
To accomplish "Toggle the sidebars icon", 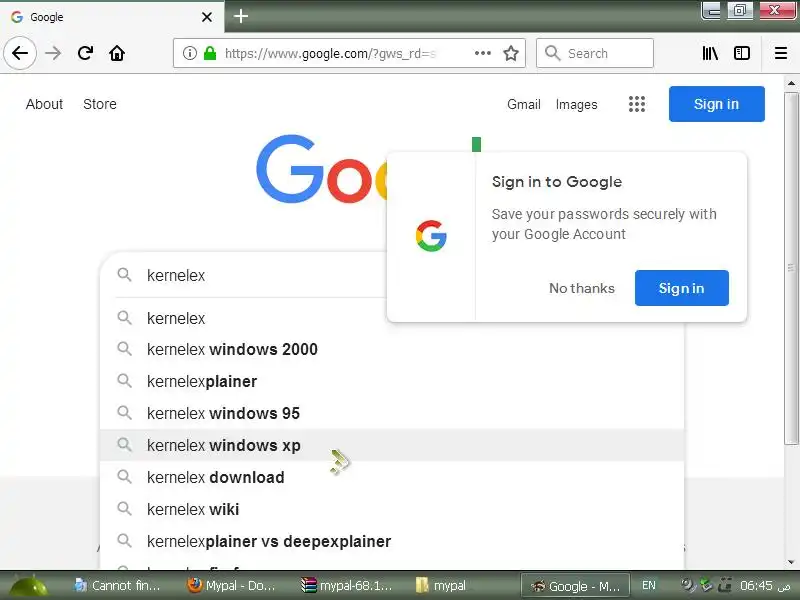I will click(x=742, y=53).
